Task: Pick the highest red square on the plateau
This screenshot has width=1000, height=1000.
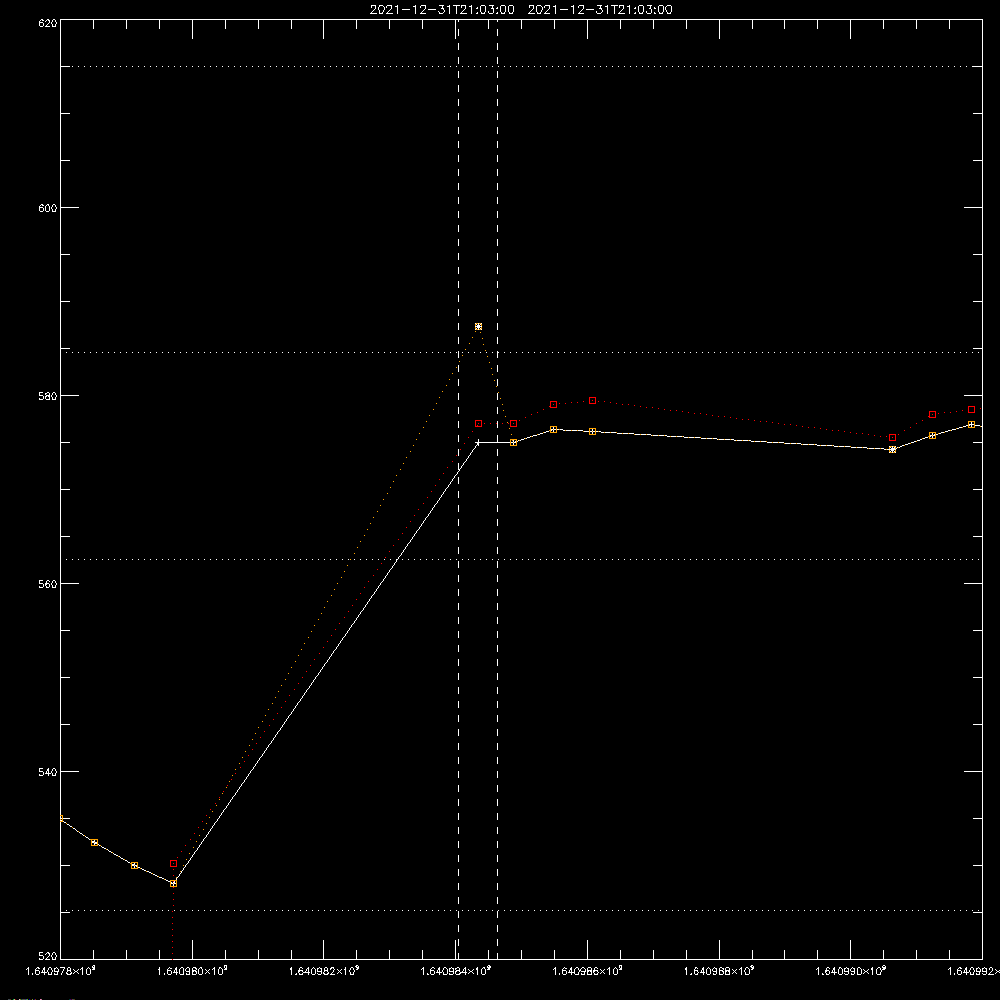Action: point(592,401)
